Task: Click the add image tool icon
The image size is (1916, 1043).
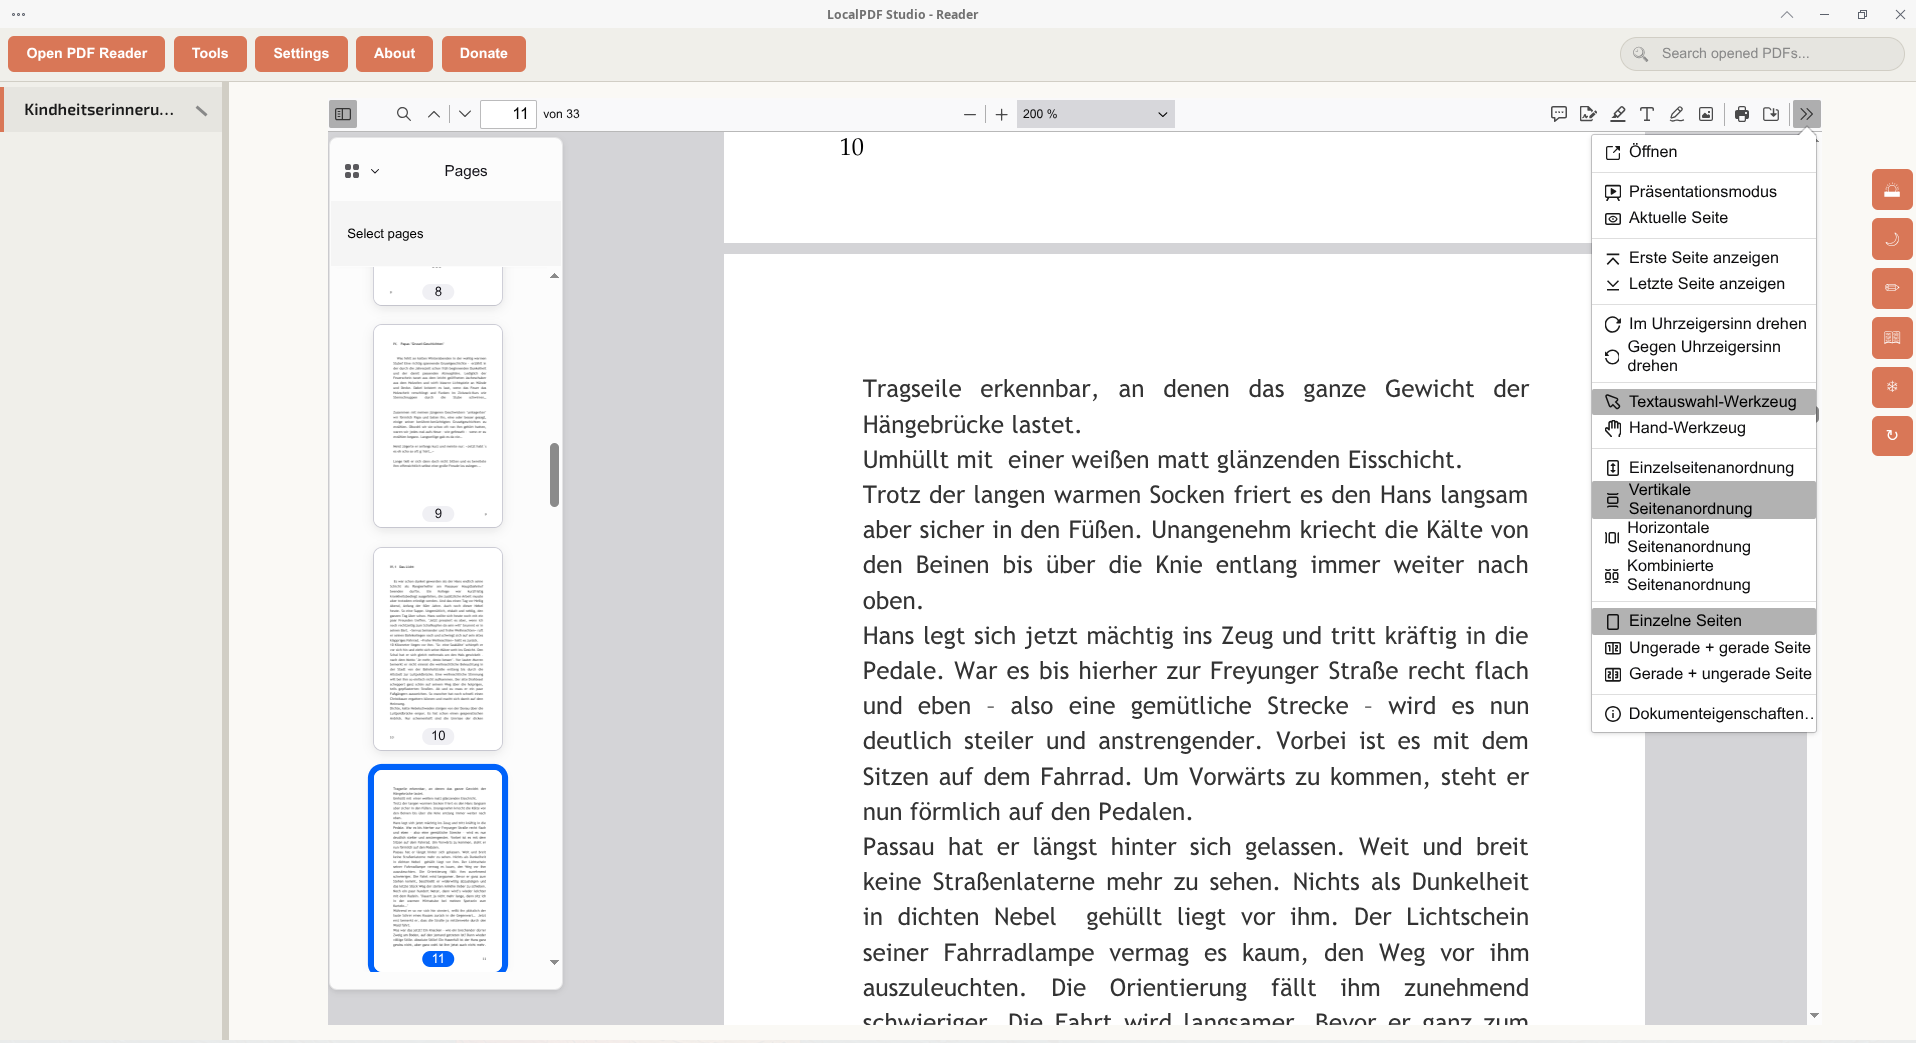Action: coord(1706,114)
